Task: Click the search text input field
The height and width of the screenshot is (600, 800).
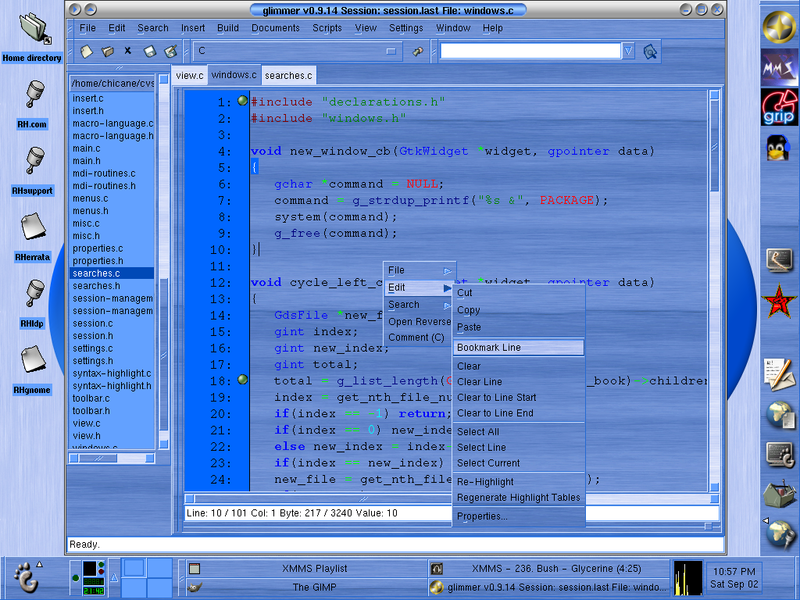Action: click(x=531, y=51)
